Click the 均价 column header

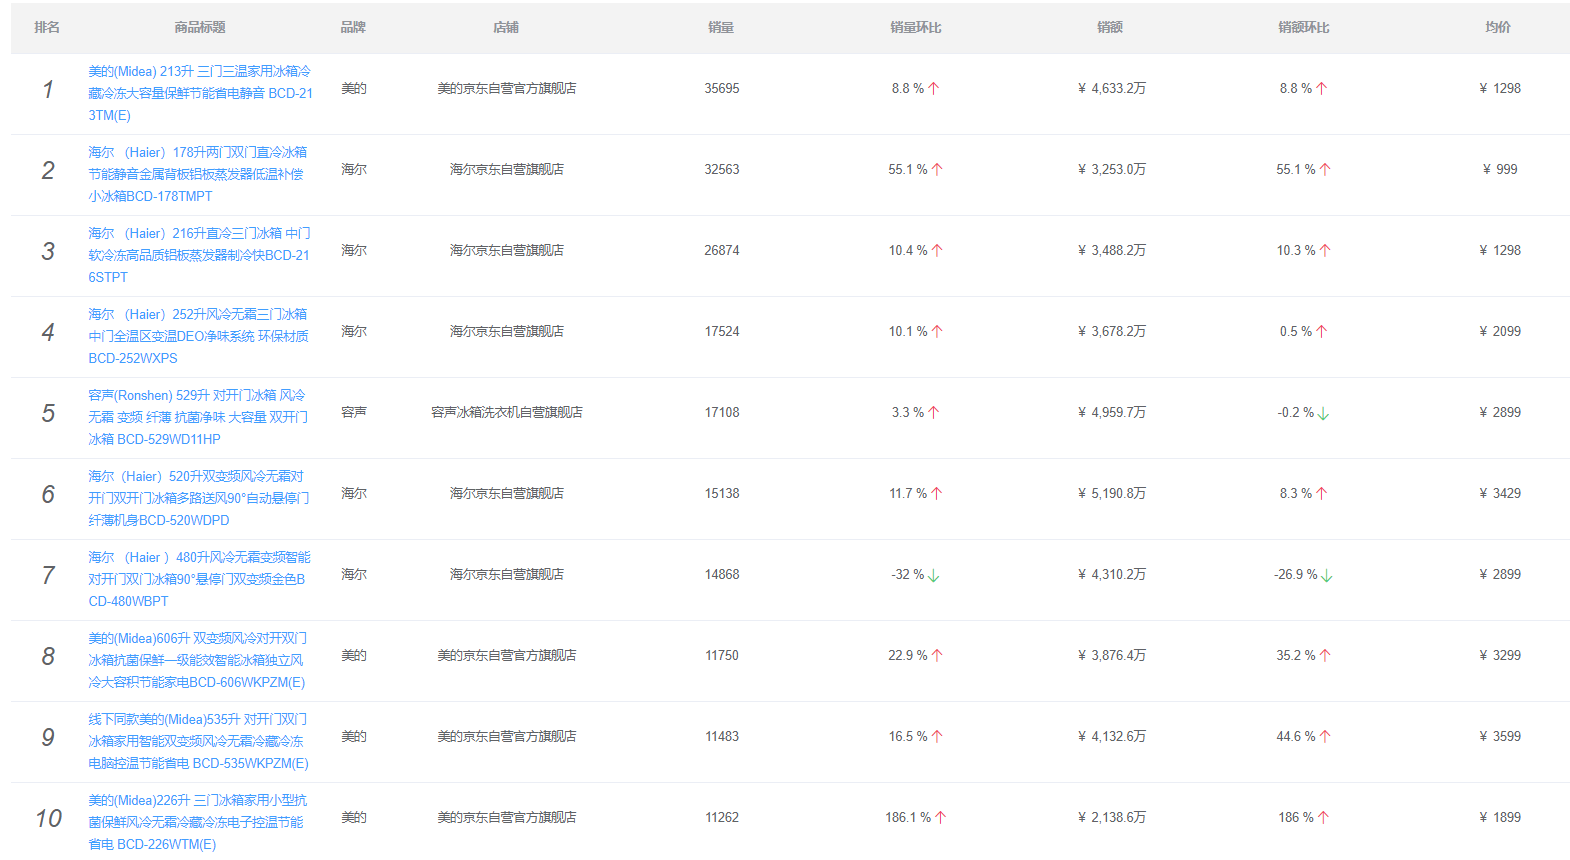(1498, 28)
